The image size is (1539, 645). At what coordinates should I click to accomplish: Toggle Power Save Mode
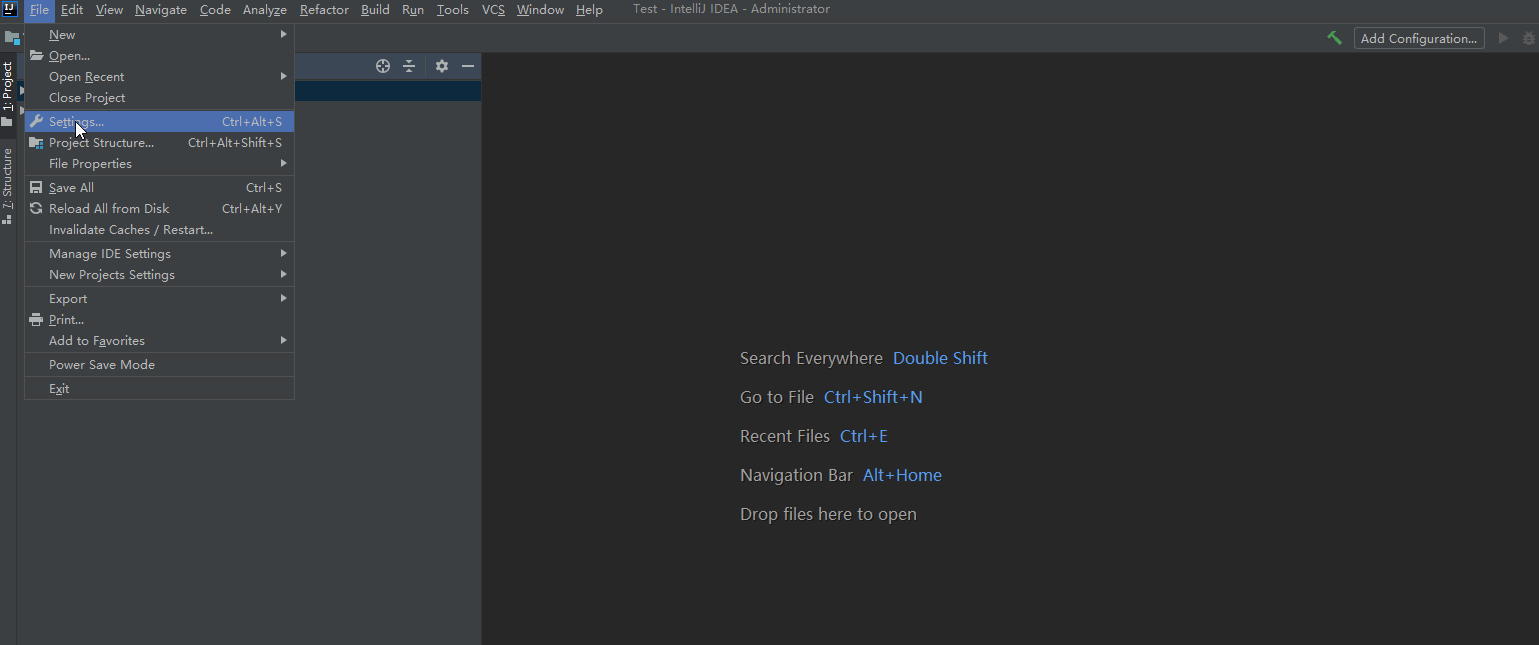coord(159,365)
